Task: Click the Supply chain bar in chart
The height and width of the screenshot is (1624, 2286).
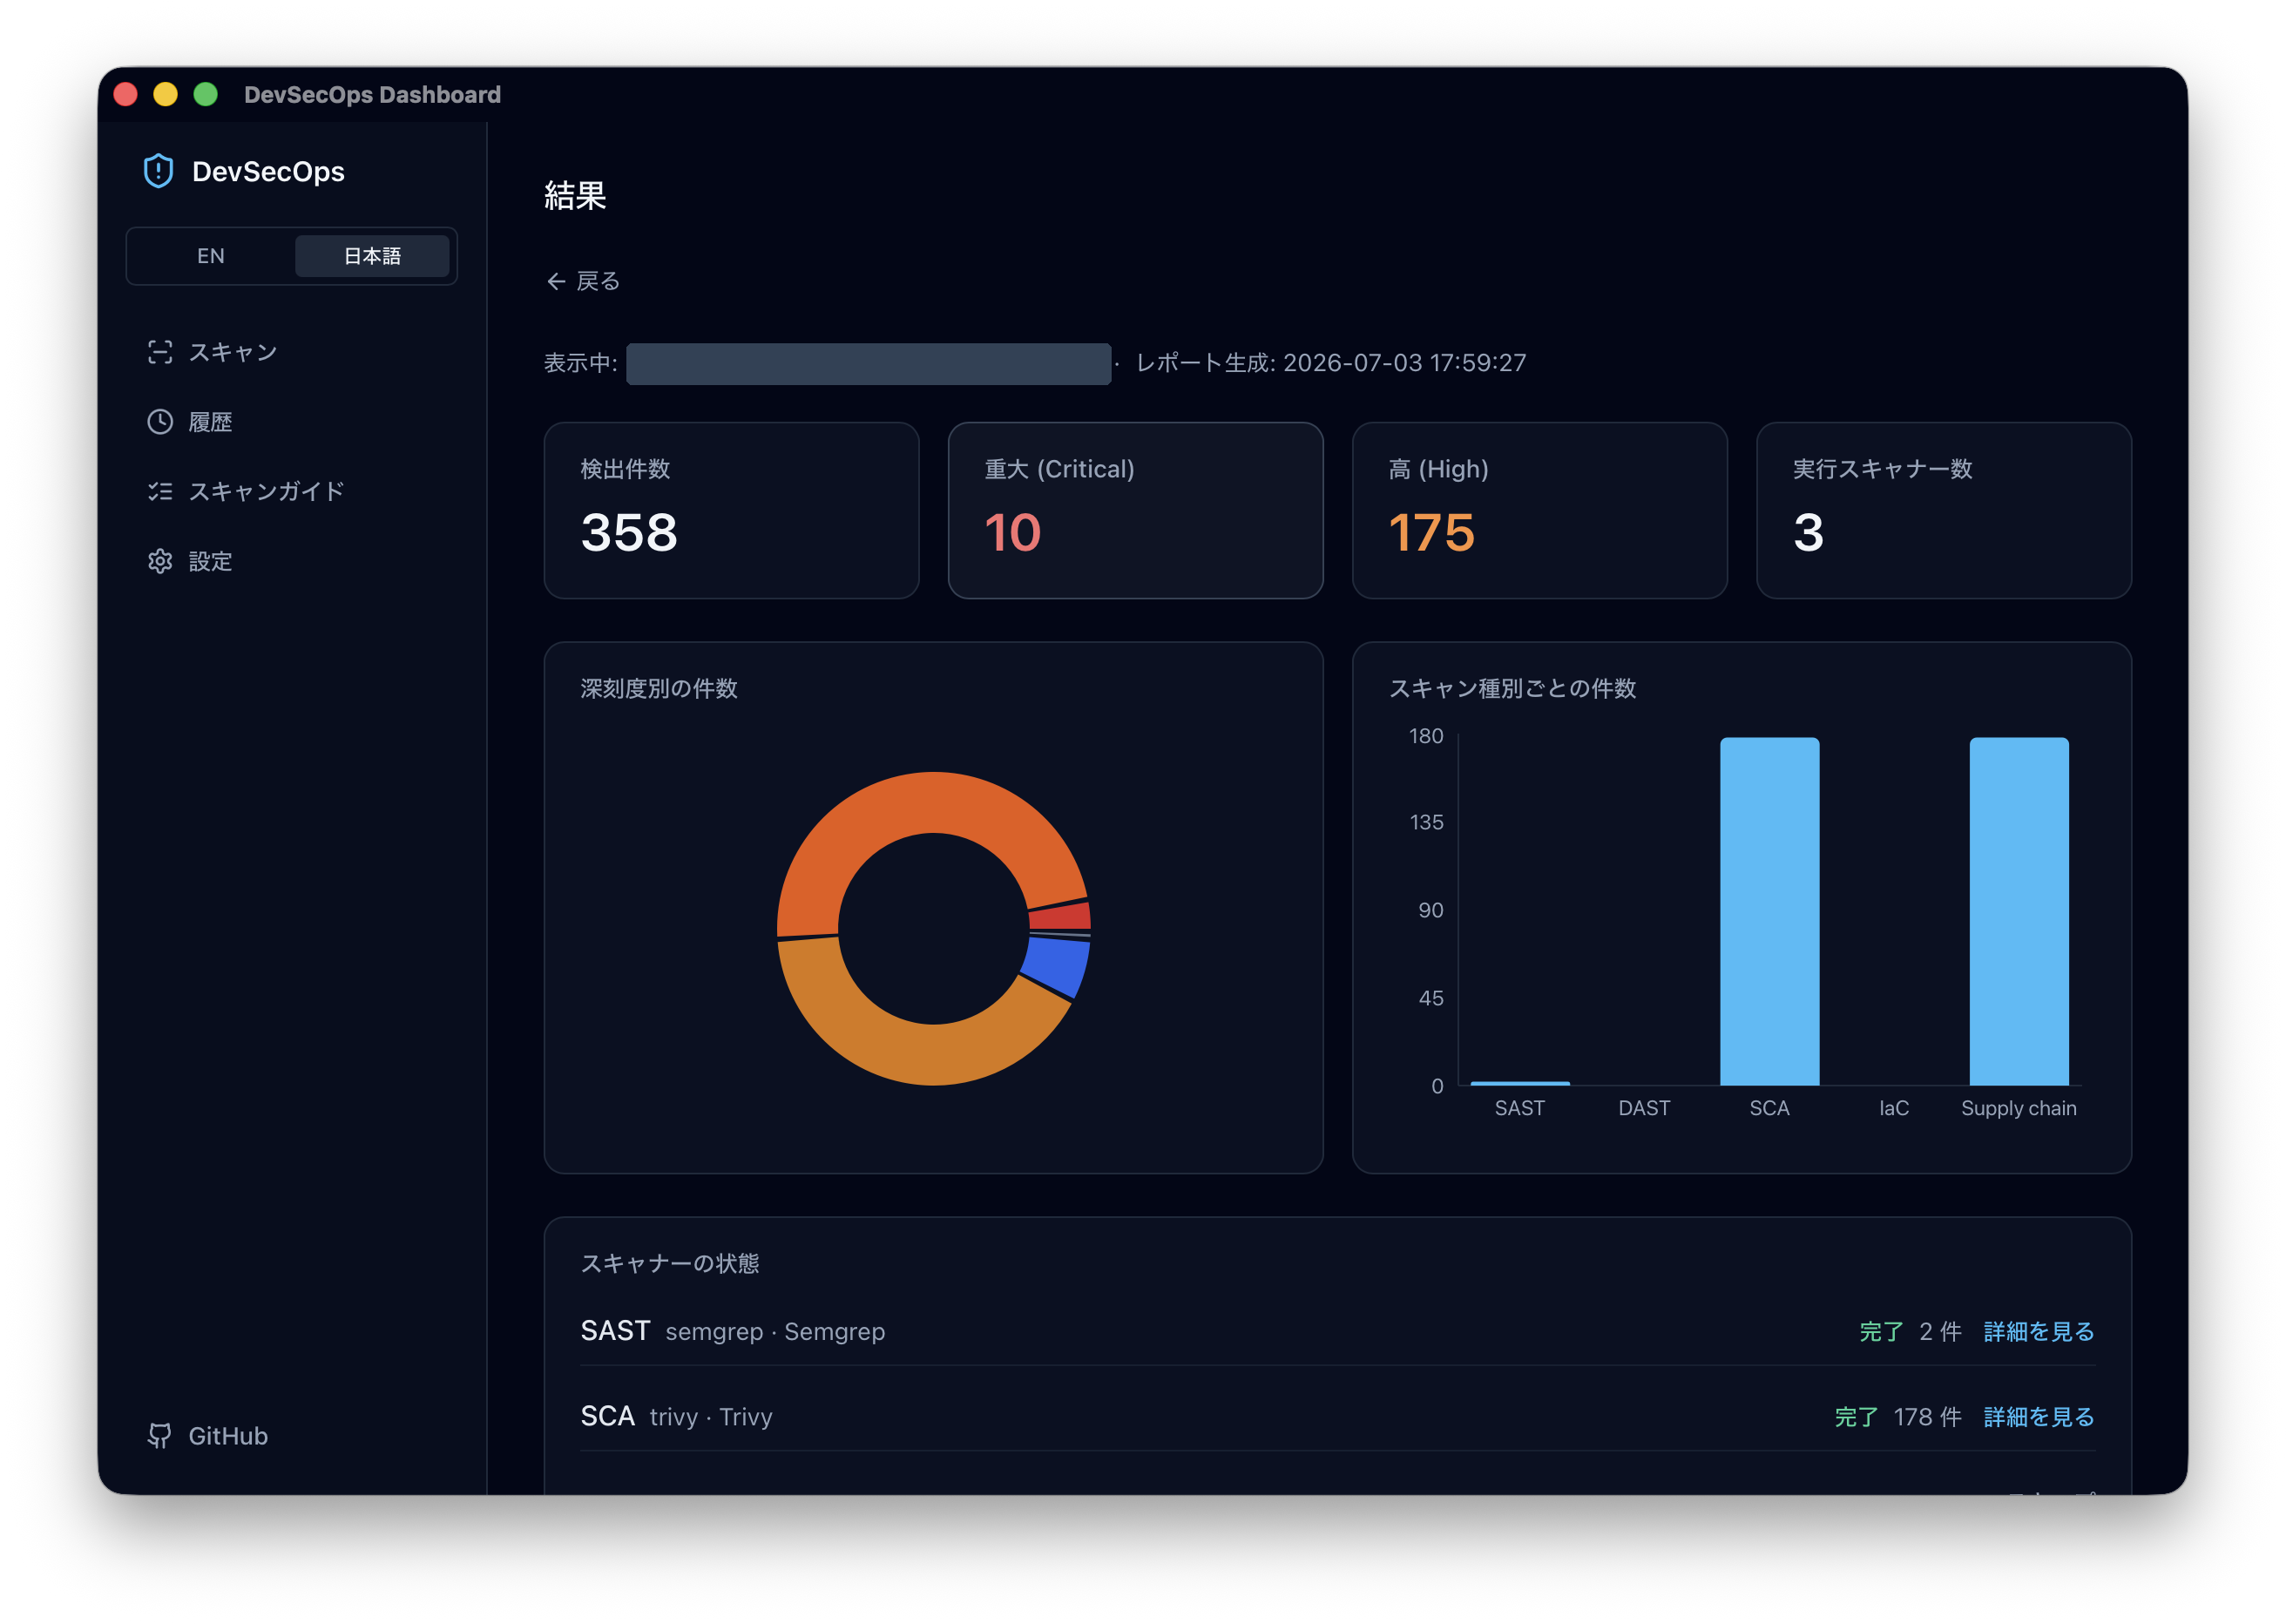Action: (x=2018, y=911)
